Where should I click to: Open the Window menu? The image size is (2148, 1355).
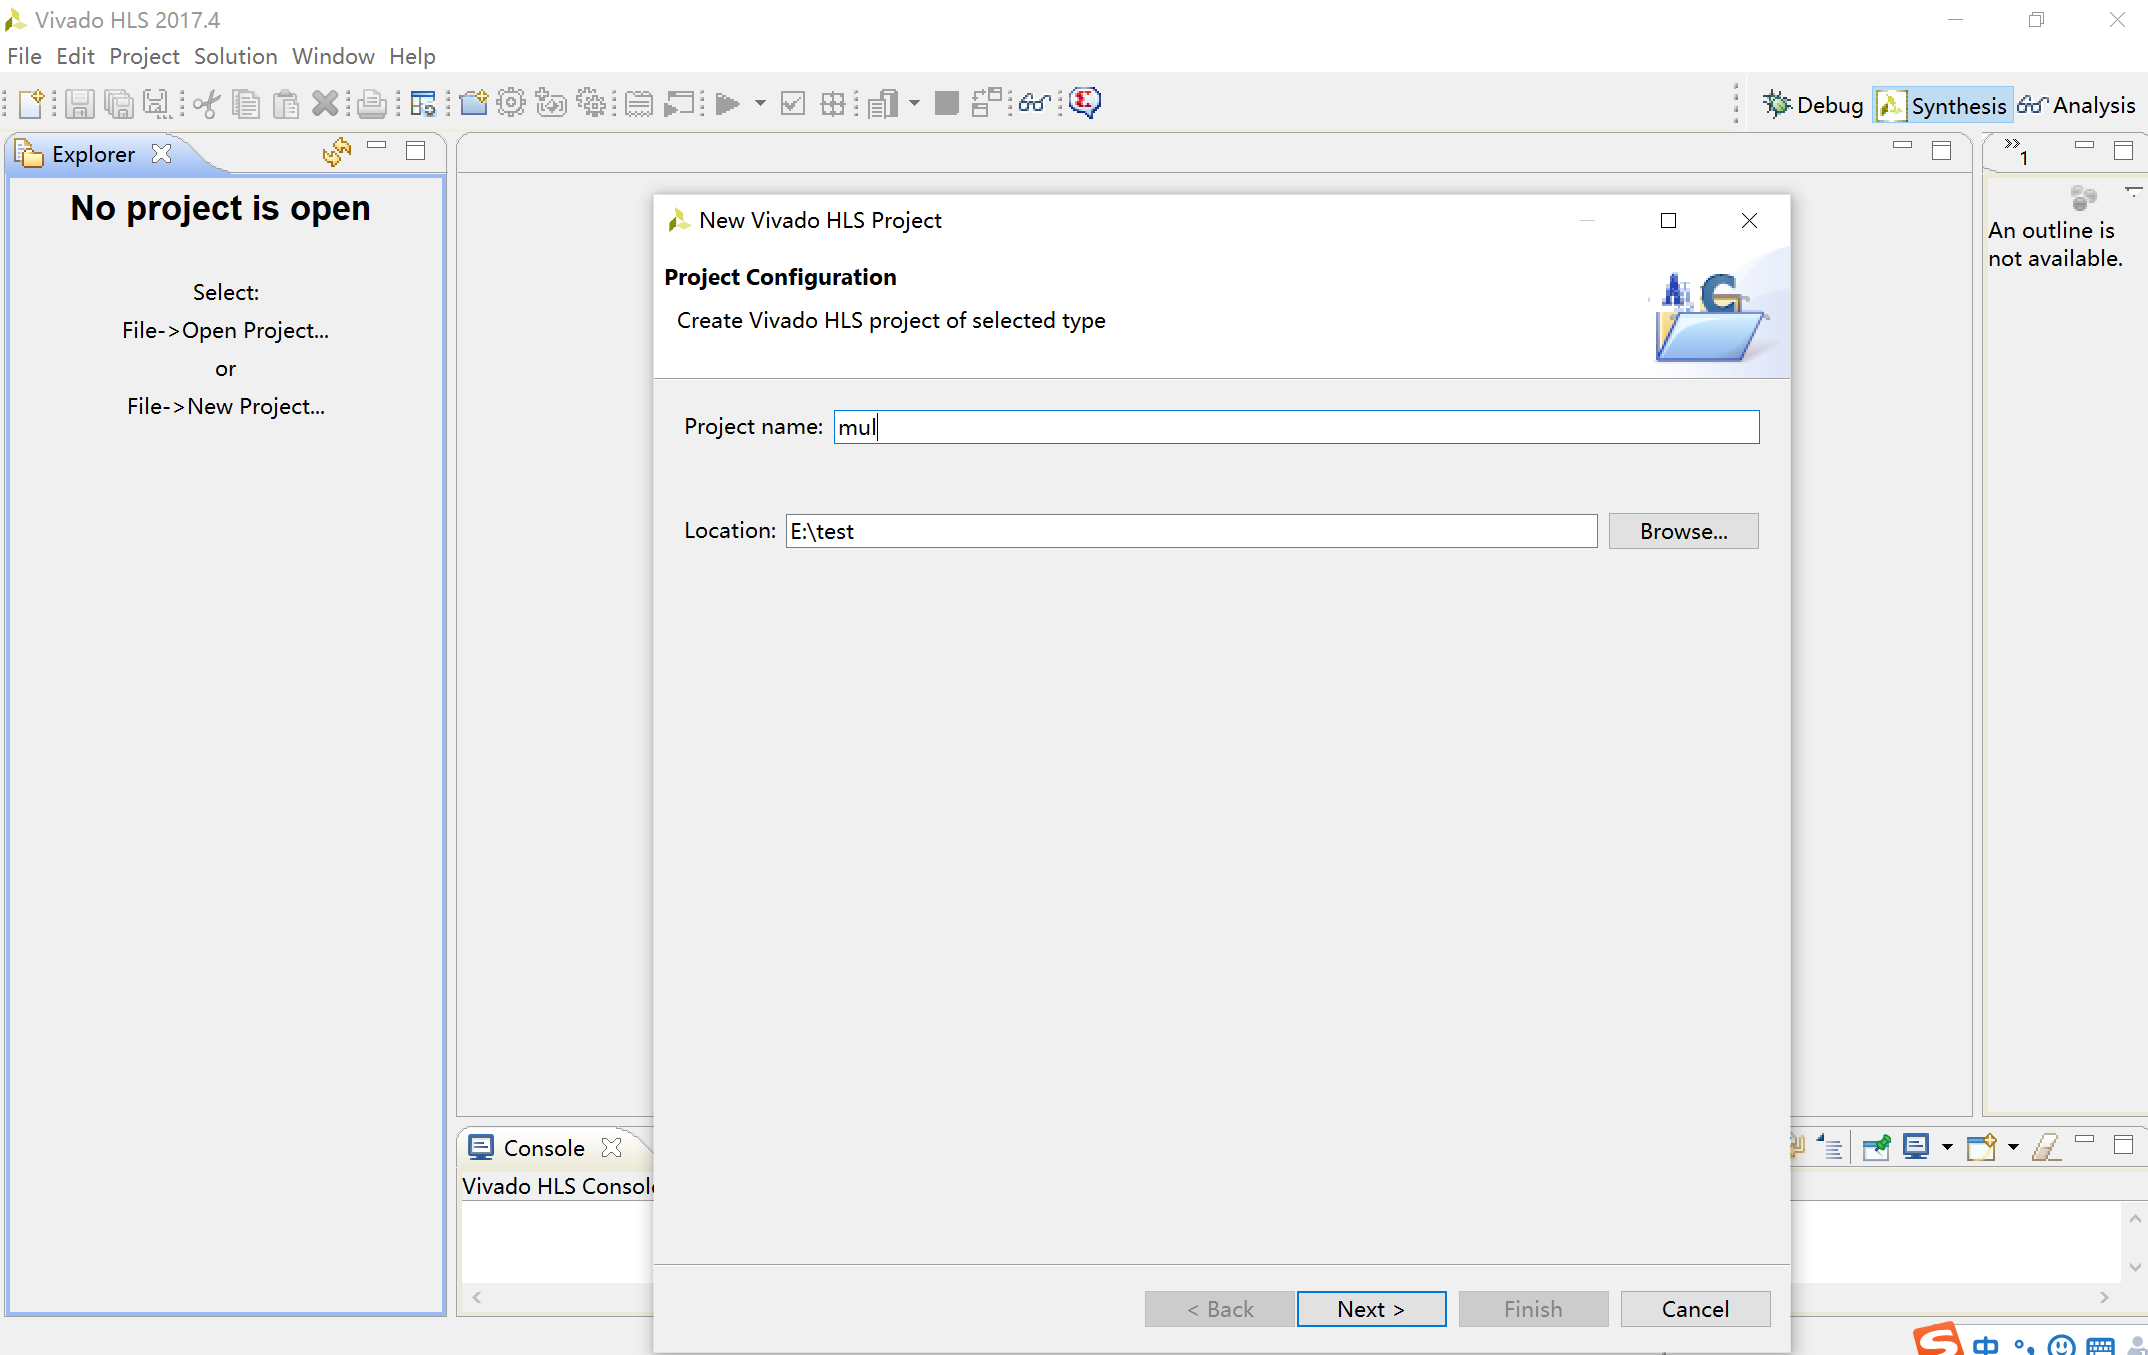click(333, 56)
